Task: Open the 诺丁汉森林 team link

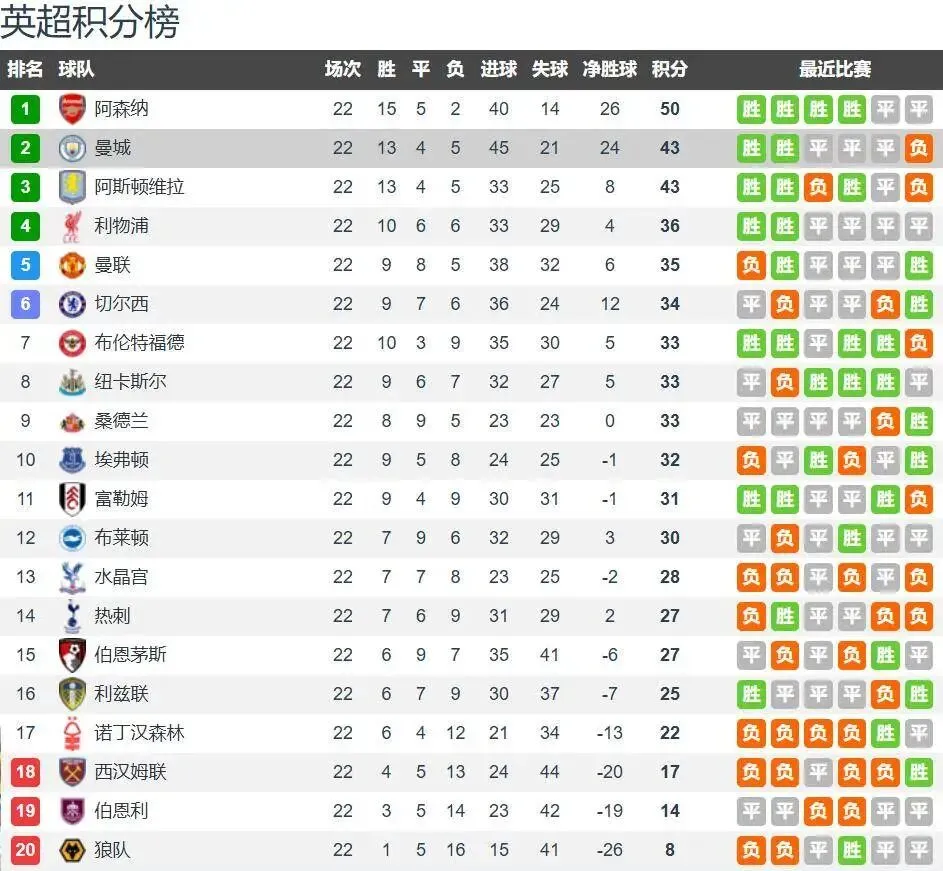Action: (x=139, y=733)
